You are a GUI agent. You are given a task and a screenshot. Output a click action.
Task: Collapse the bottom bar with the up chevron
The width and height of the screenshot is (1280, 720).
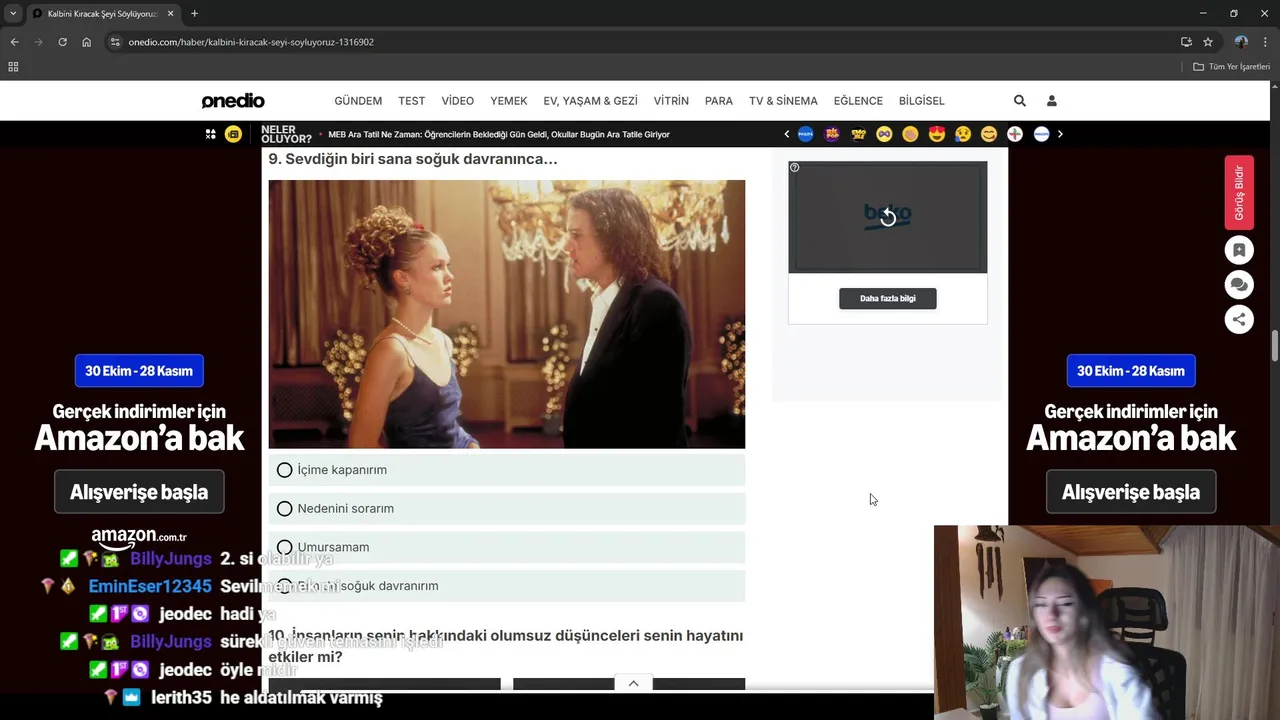tap(633, 683)
